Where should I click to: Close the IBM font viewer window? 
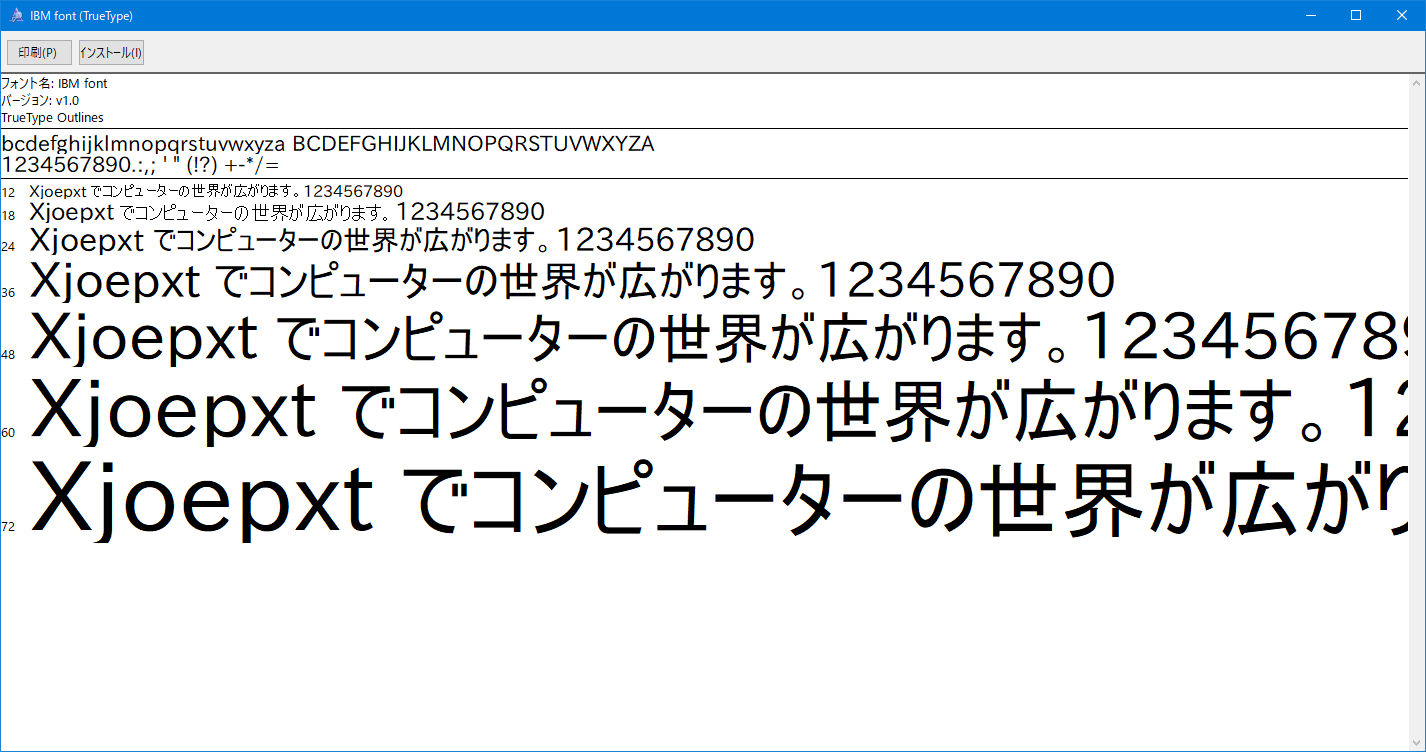(x=1402, y=15)
